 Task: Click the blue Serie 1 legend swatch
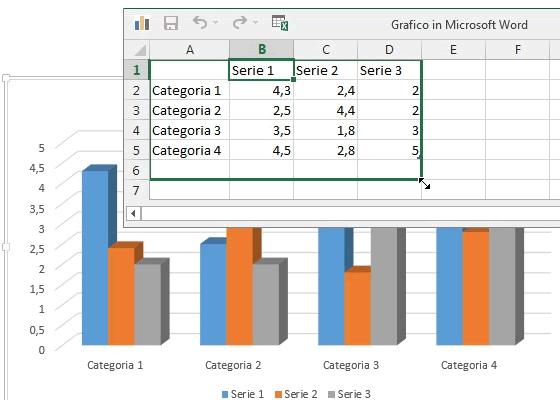225,394
